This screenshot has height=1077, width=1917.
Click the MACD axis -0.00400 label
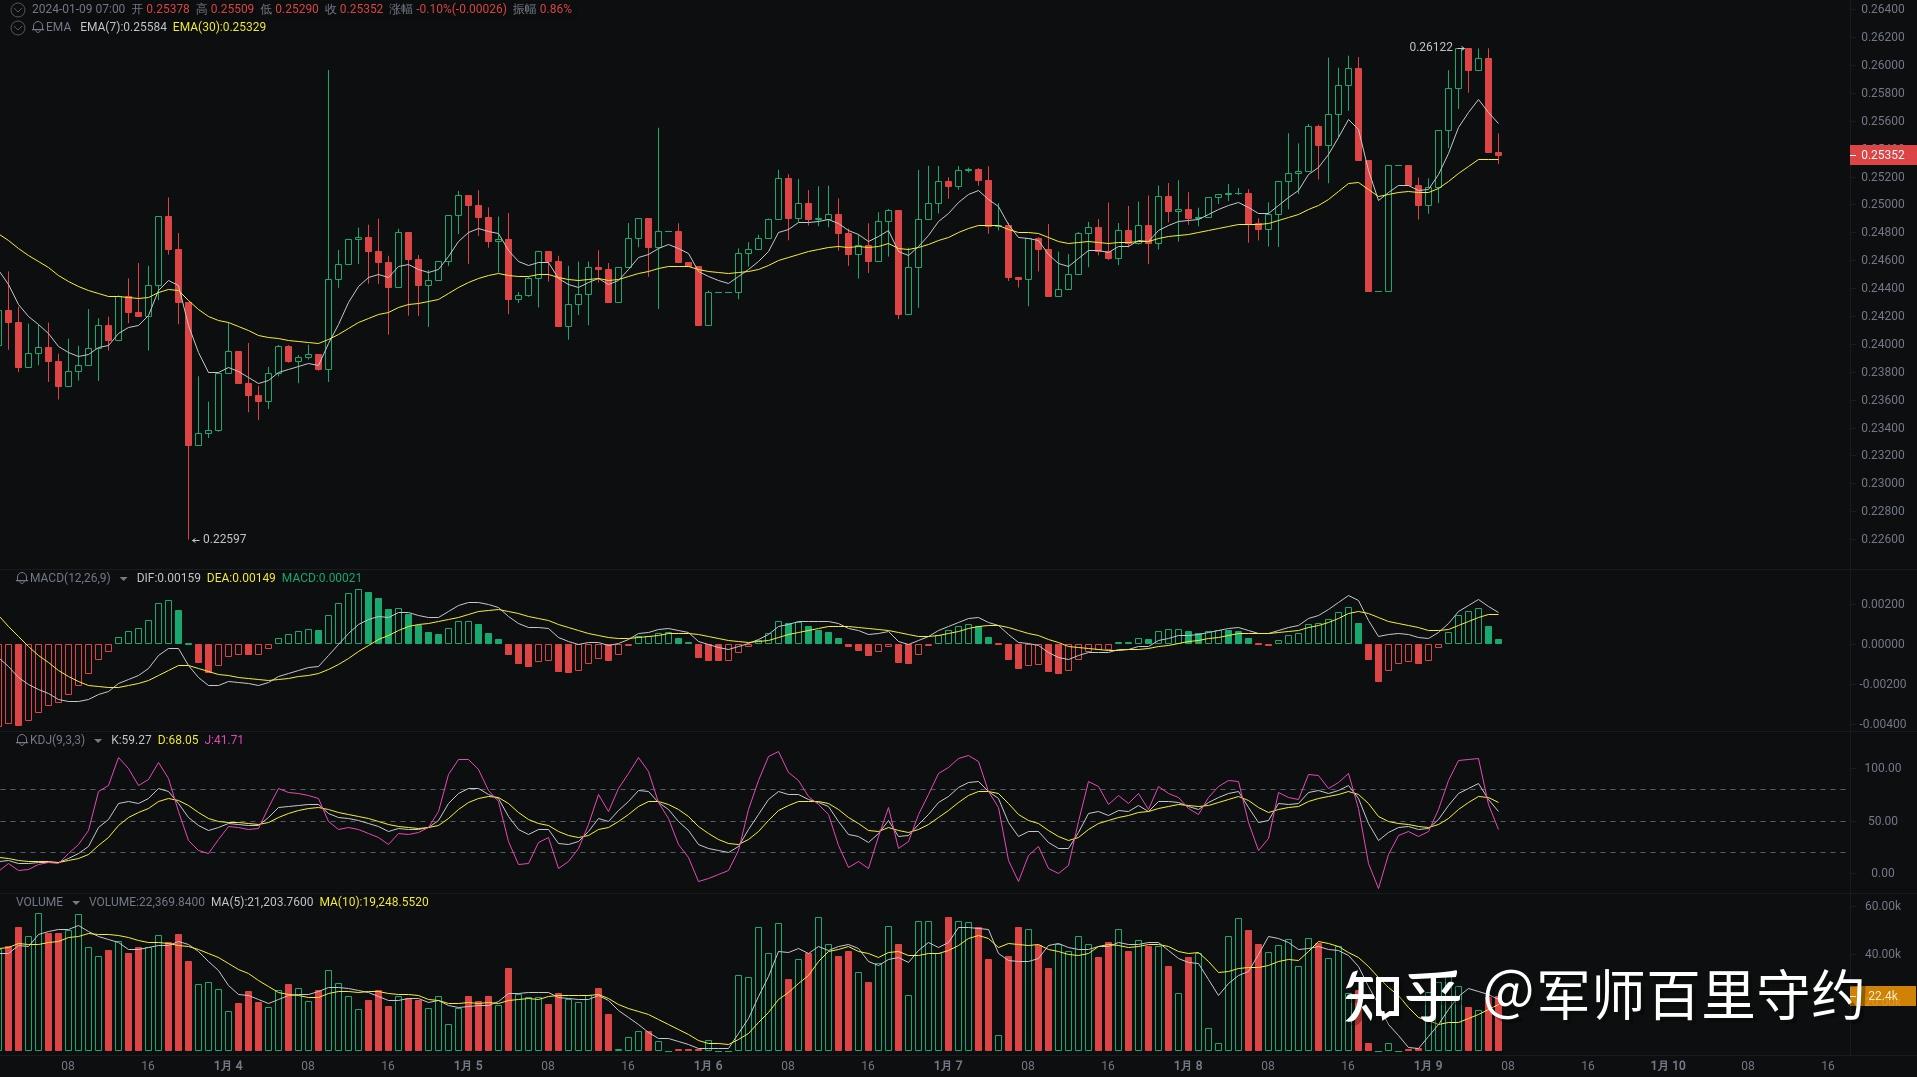1882,724
